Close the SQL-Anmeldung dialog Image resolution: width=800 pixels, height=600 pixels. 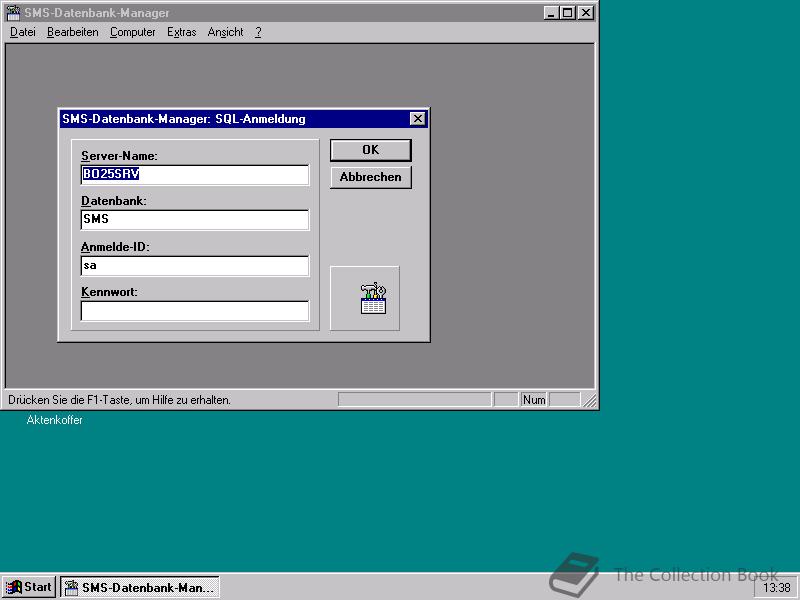[417, 119]
